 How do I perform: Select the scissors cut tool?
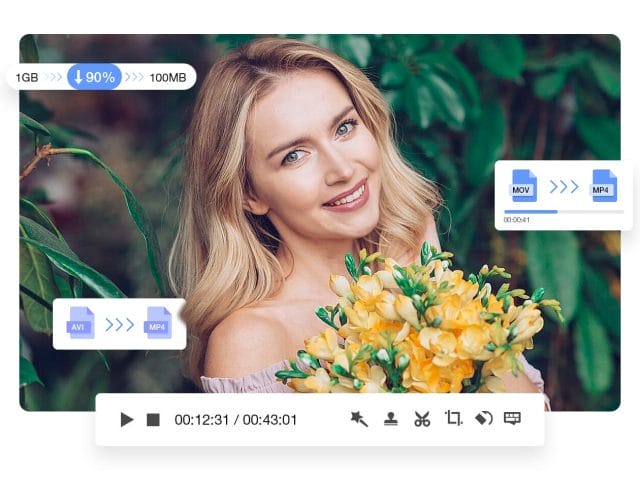coord(422,419)
